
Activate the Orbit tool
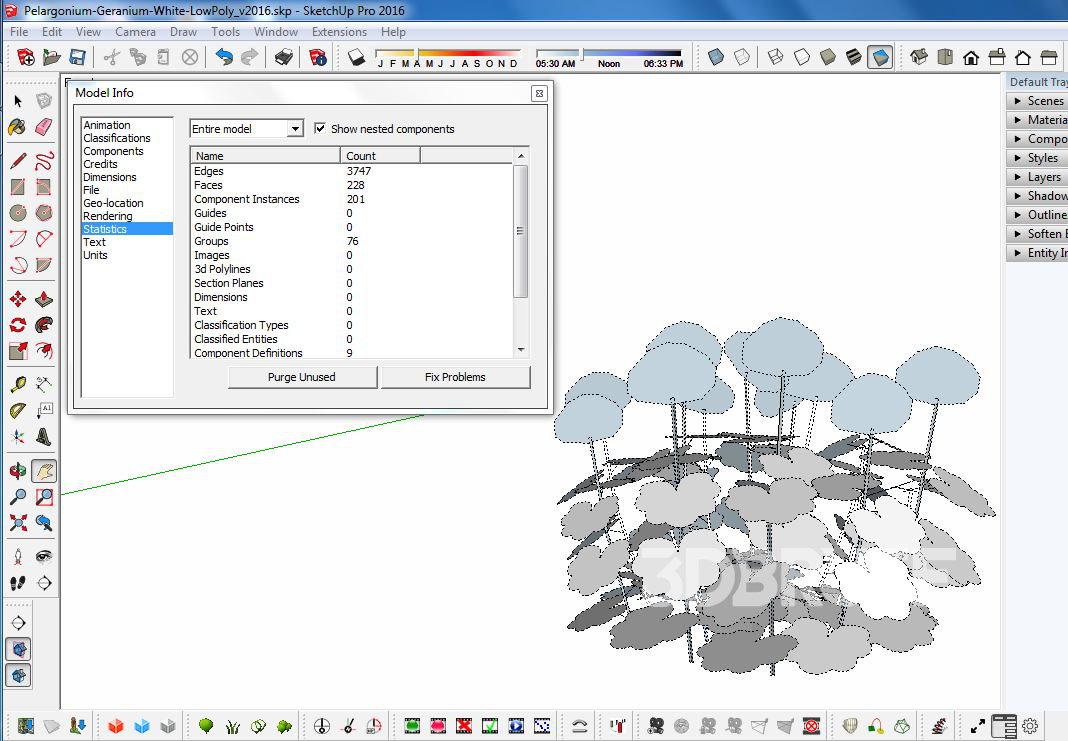point(18,470)
